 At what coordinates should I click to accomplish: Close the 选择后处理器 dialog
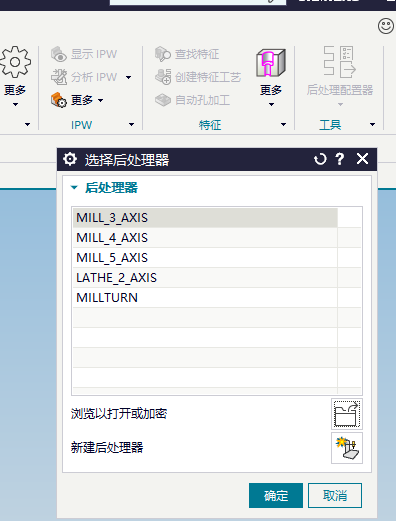[362, 159]
